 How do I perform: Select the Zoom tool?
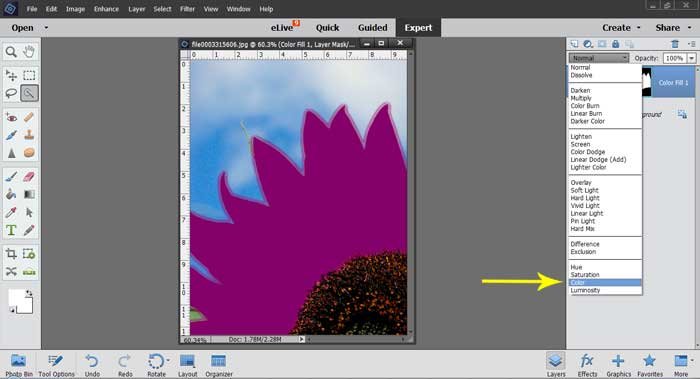pyautogui.click(x=11, y=52)
